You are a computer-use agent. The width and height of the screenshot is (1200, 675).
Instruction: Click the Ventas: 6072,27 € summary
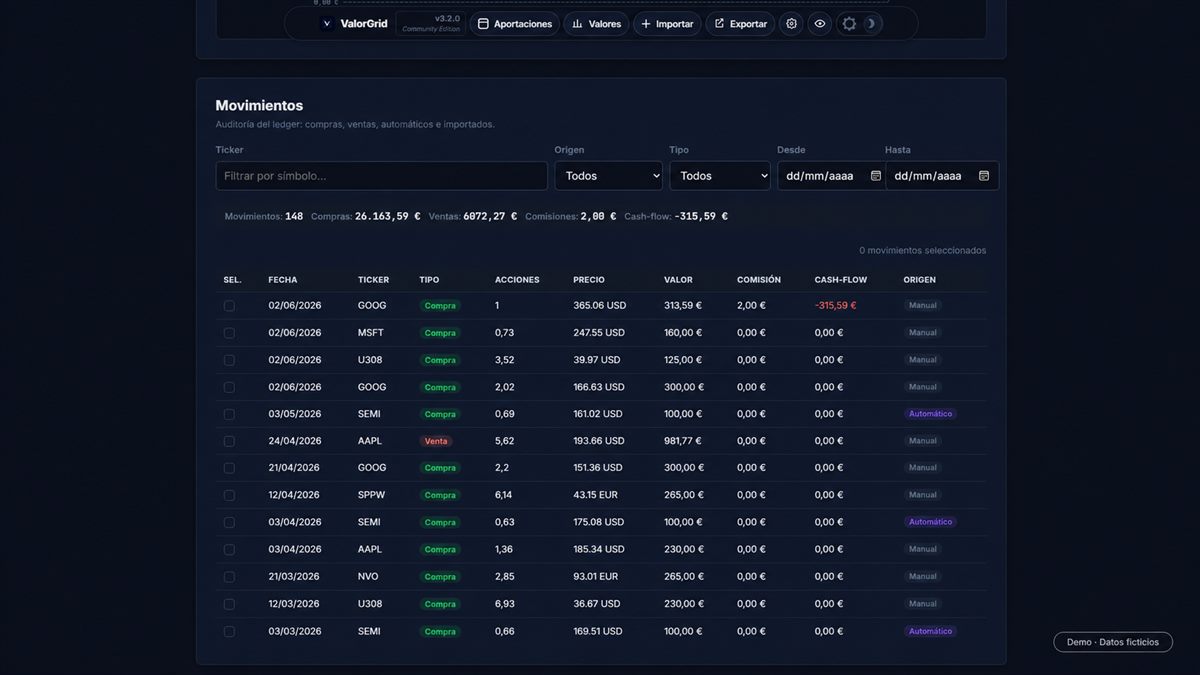pyautogui.click(x=473, y=216)
